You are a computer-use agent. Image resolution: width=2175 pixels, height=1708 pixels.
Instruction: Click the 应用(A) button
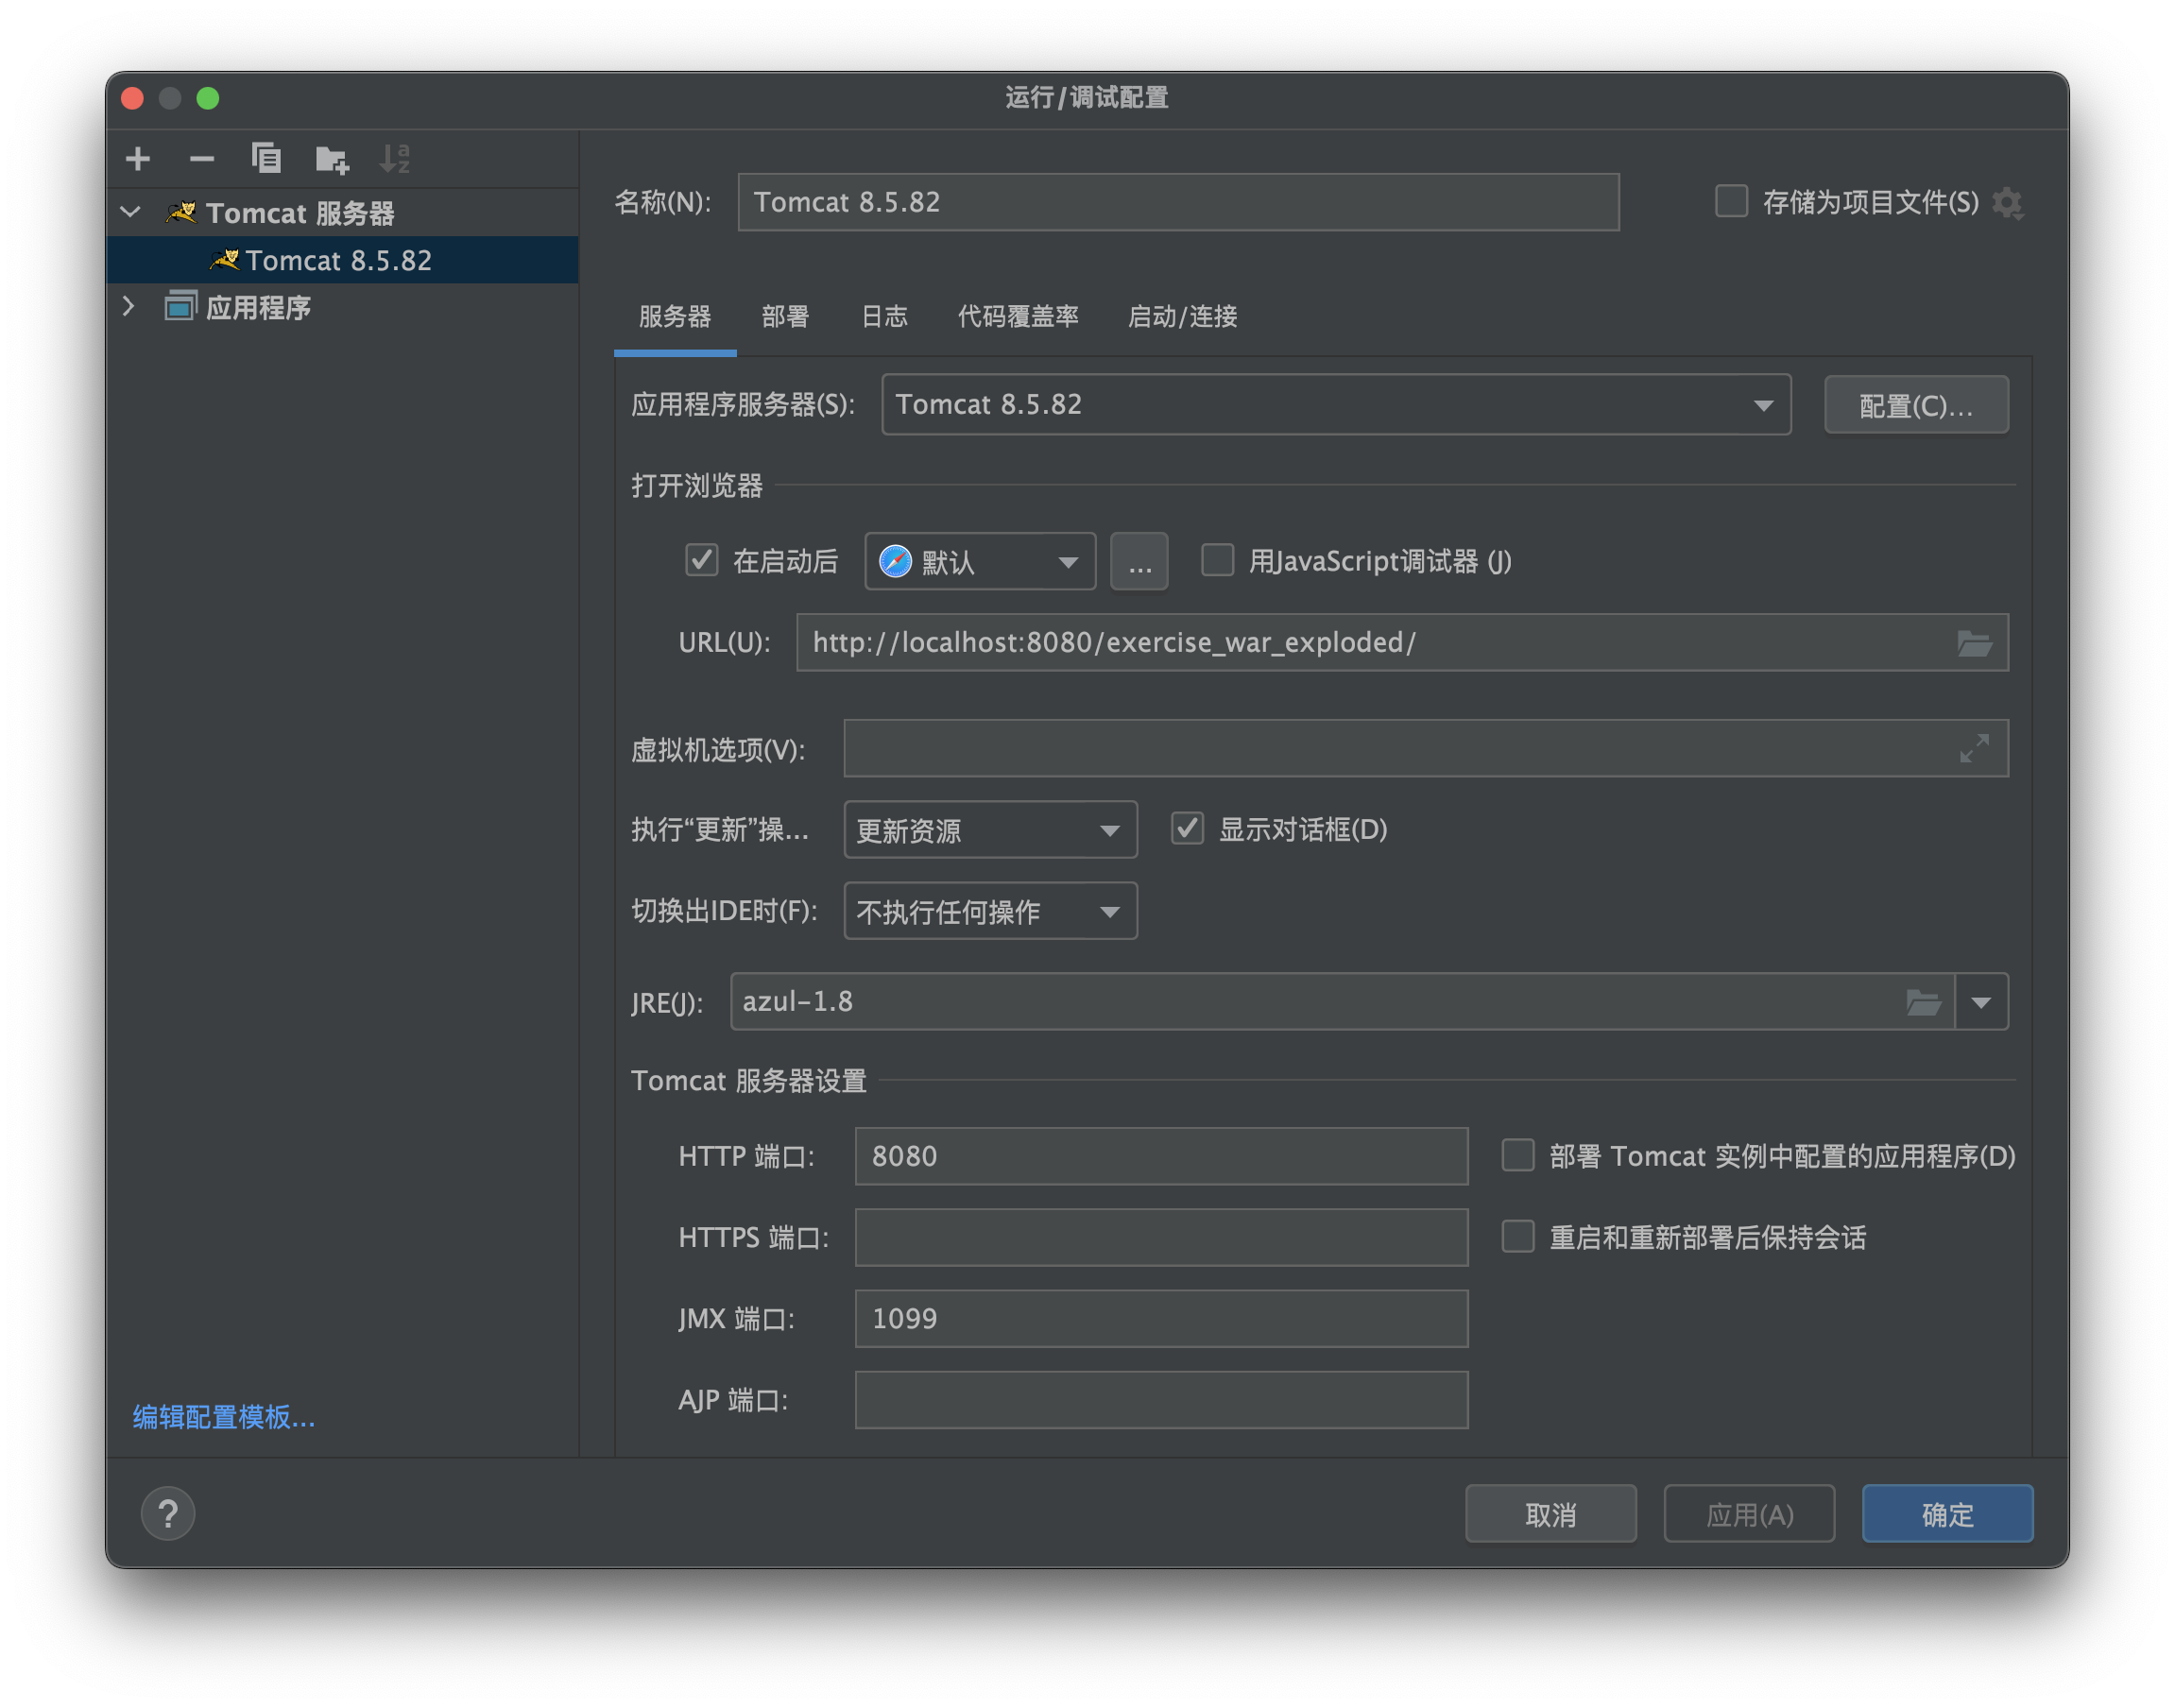[x=1749, y=1514]
